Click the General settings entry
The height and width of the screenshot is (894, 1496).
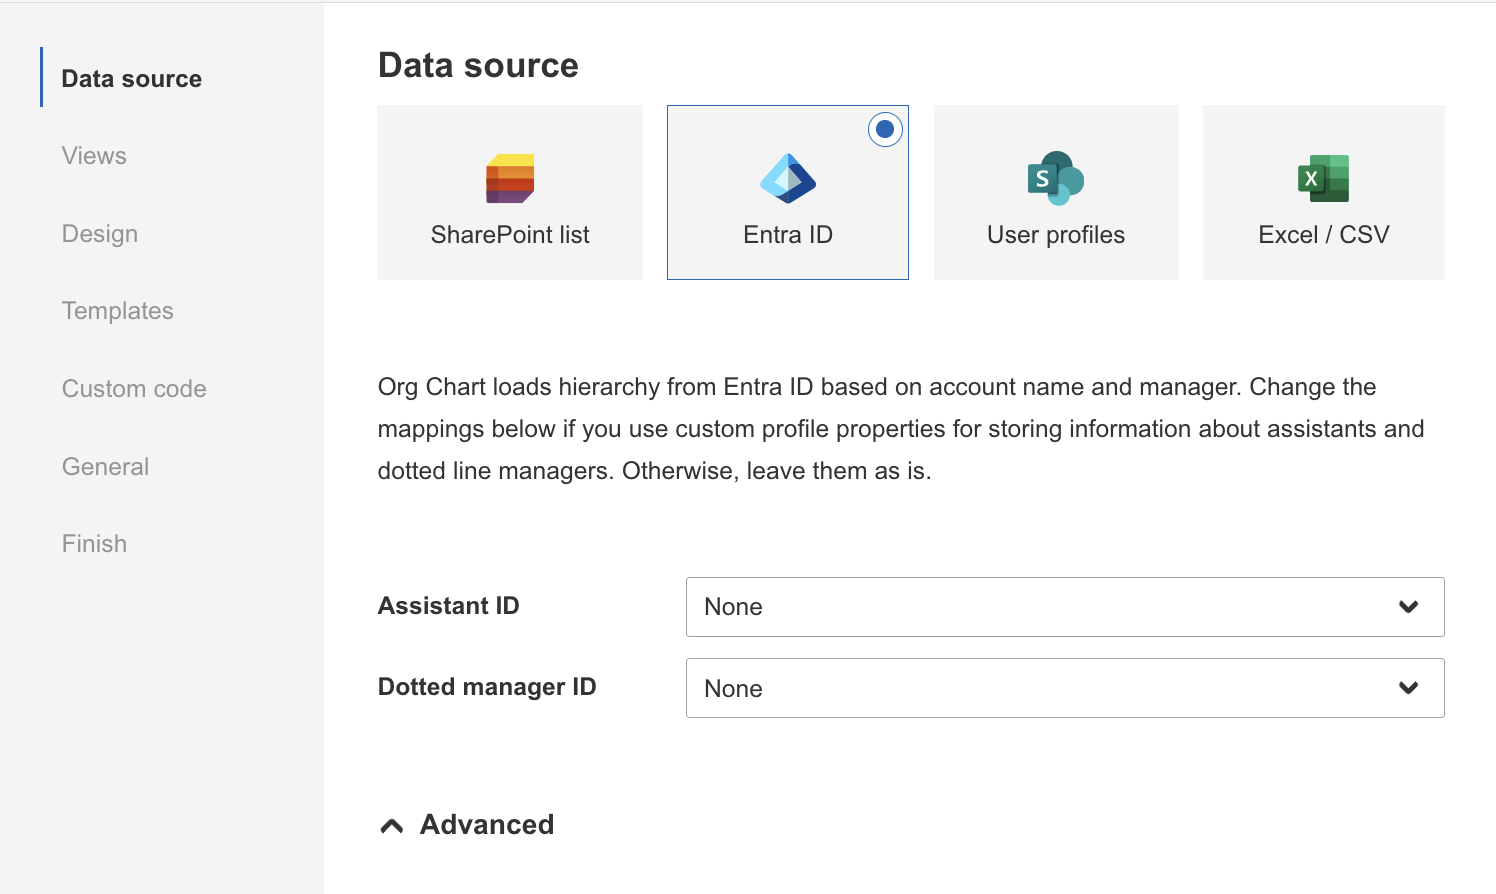tap(105, 466)
